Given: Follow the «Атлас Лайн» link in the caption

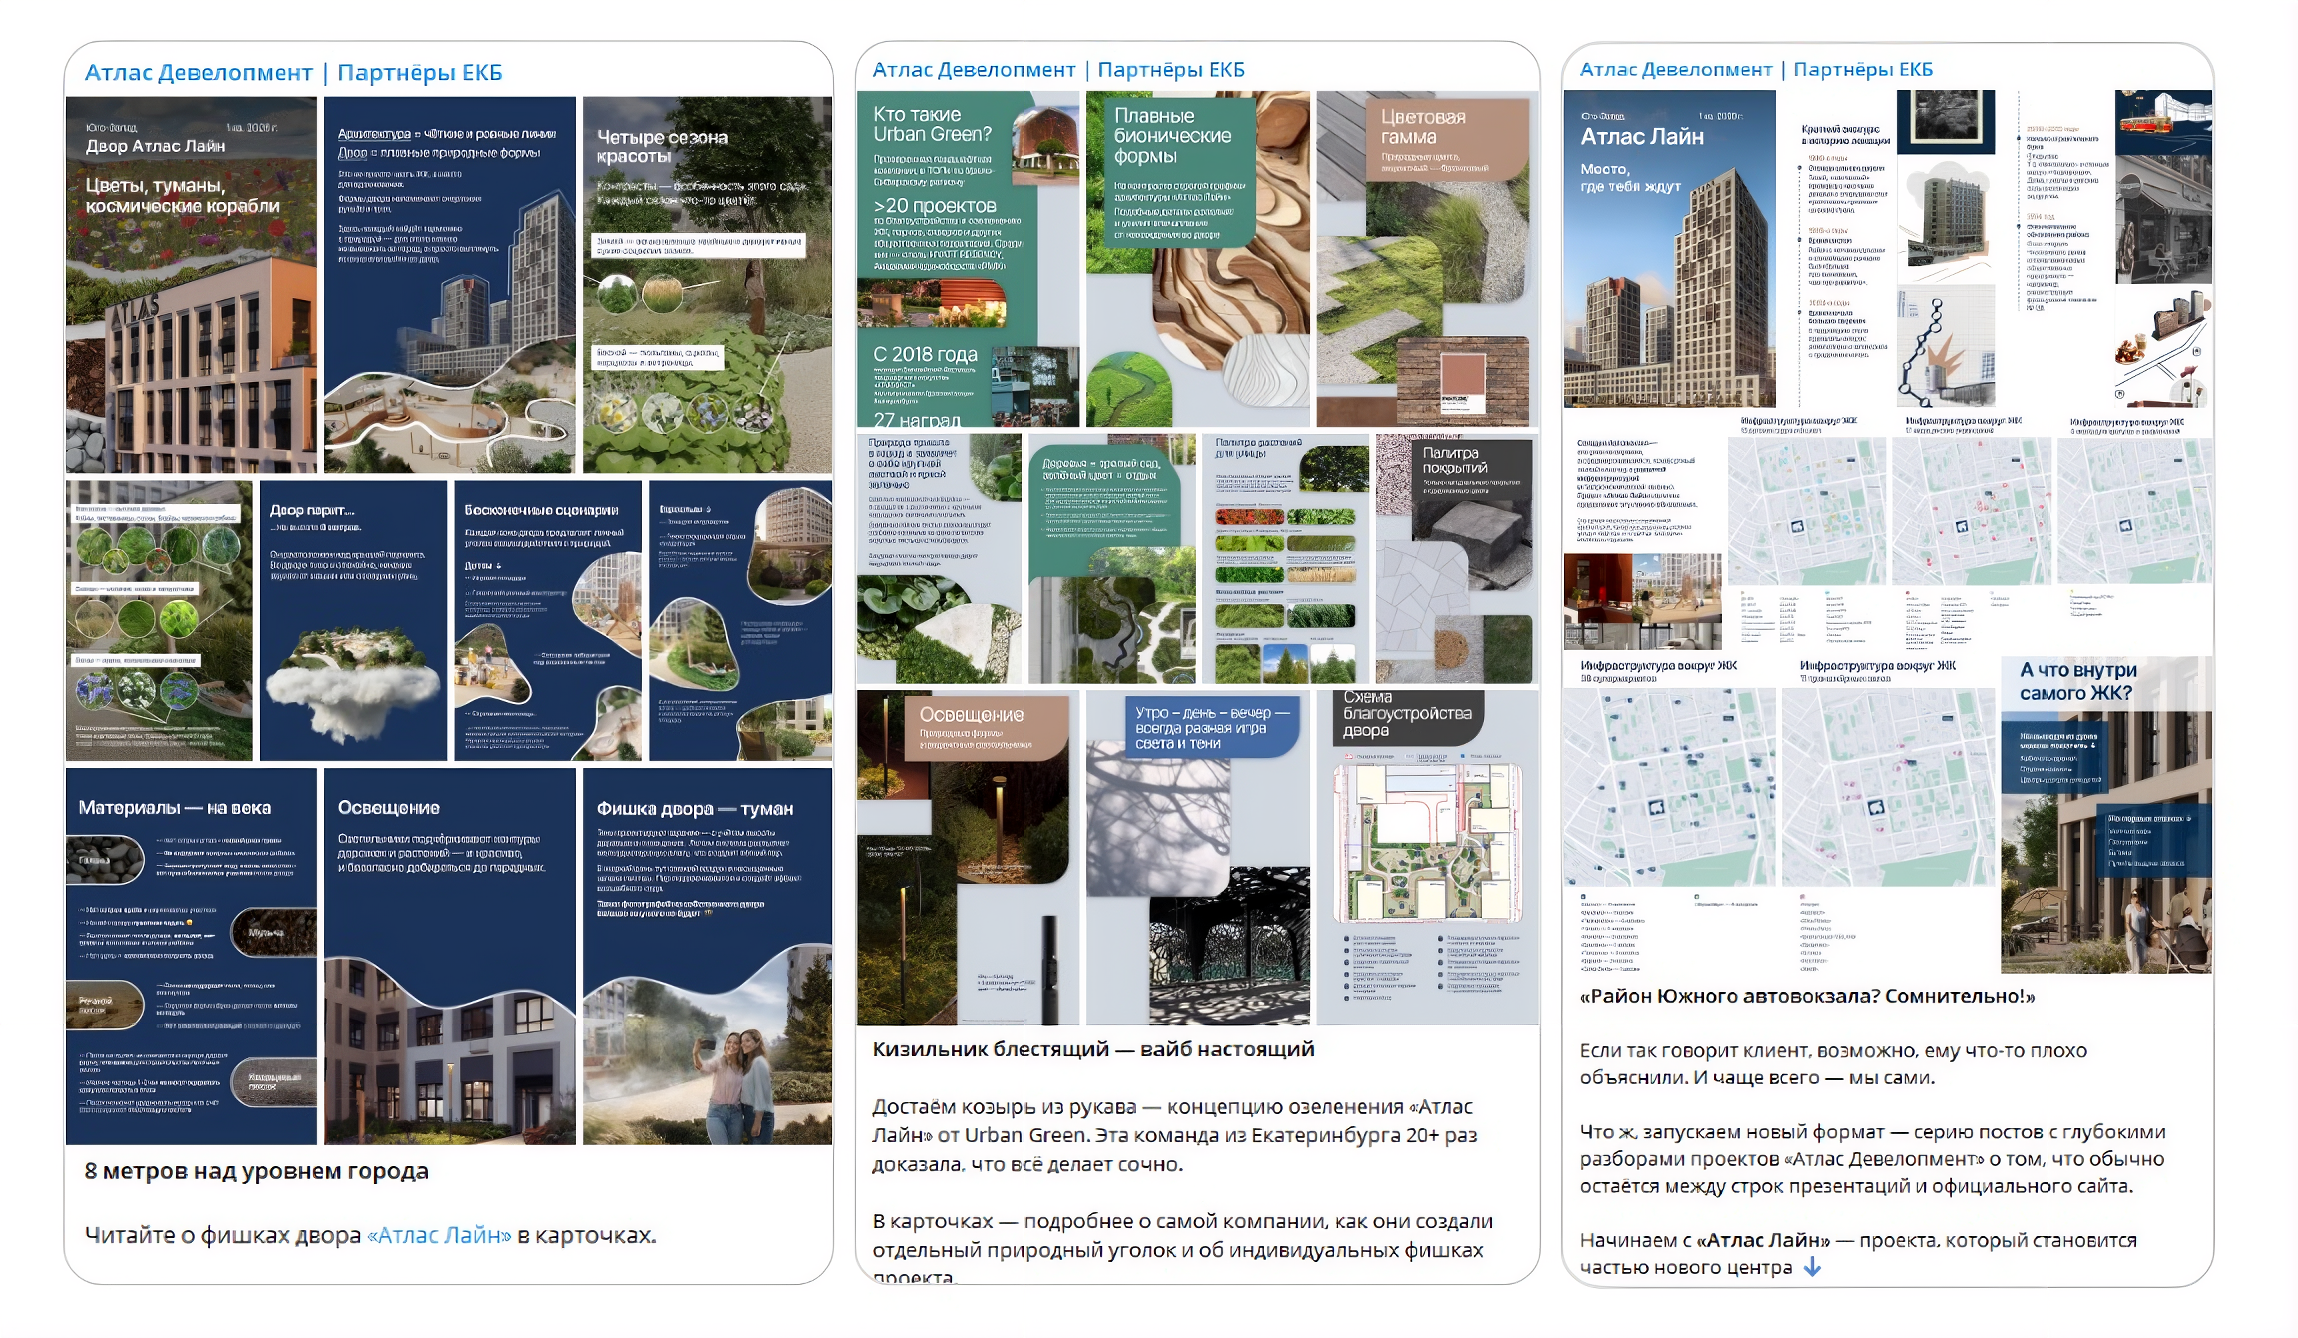Looking at the screenshot, I should point(439,1235).
